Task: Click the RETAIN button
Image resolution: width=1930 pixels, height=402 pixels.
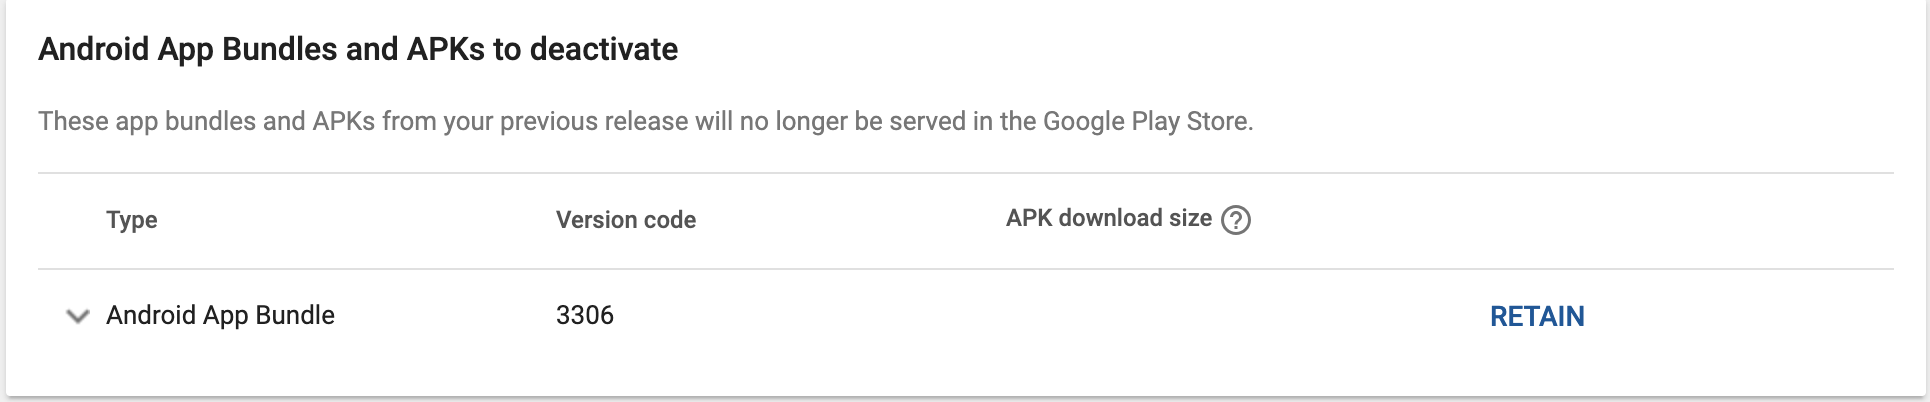Action: point(1536,316)
